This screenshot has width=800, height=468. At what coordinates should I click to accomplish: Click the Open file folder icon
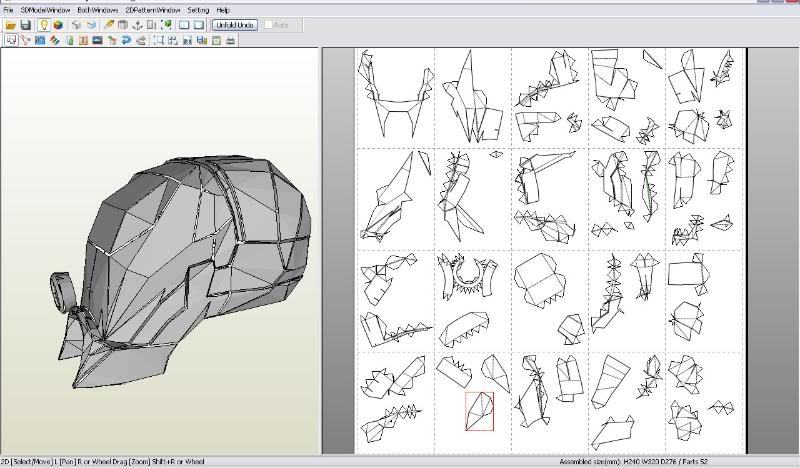tap(11, 25)
